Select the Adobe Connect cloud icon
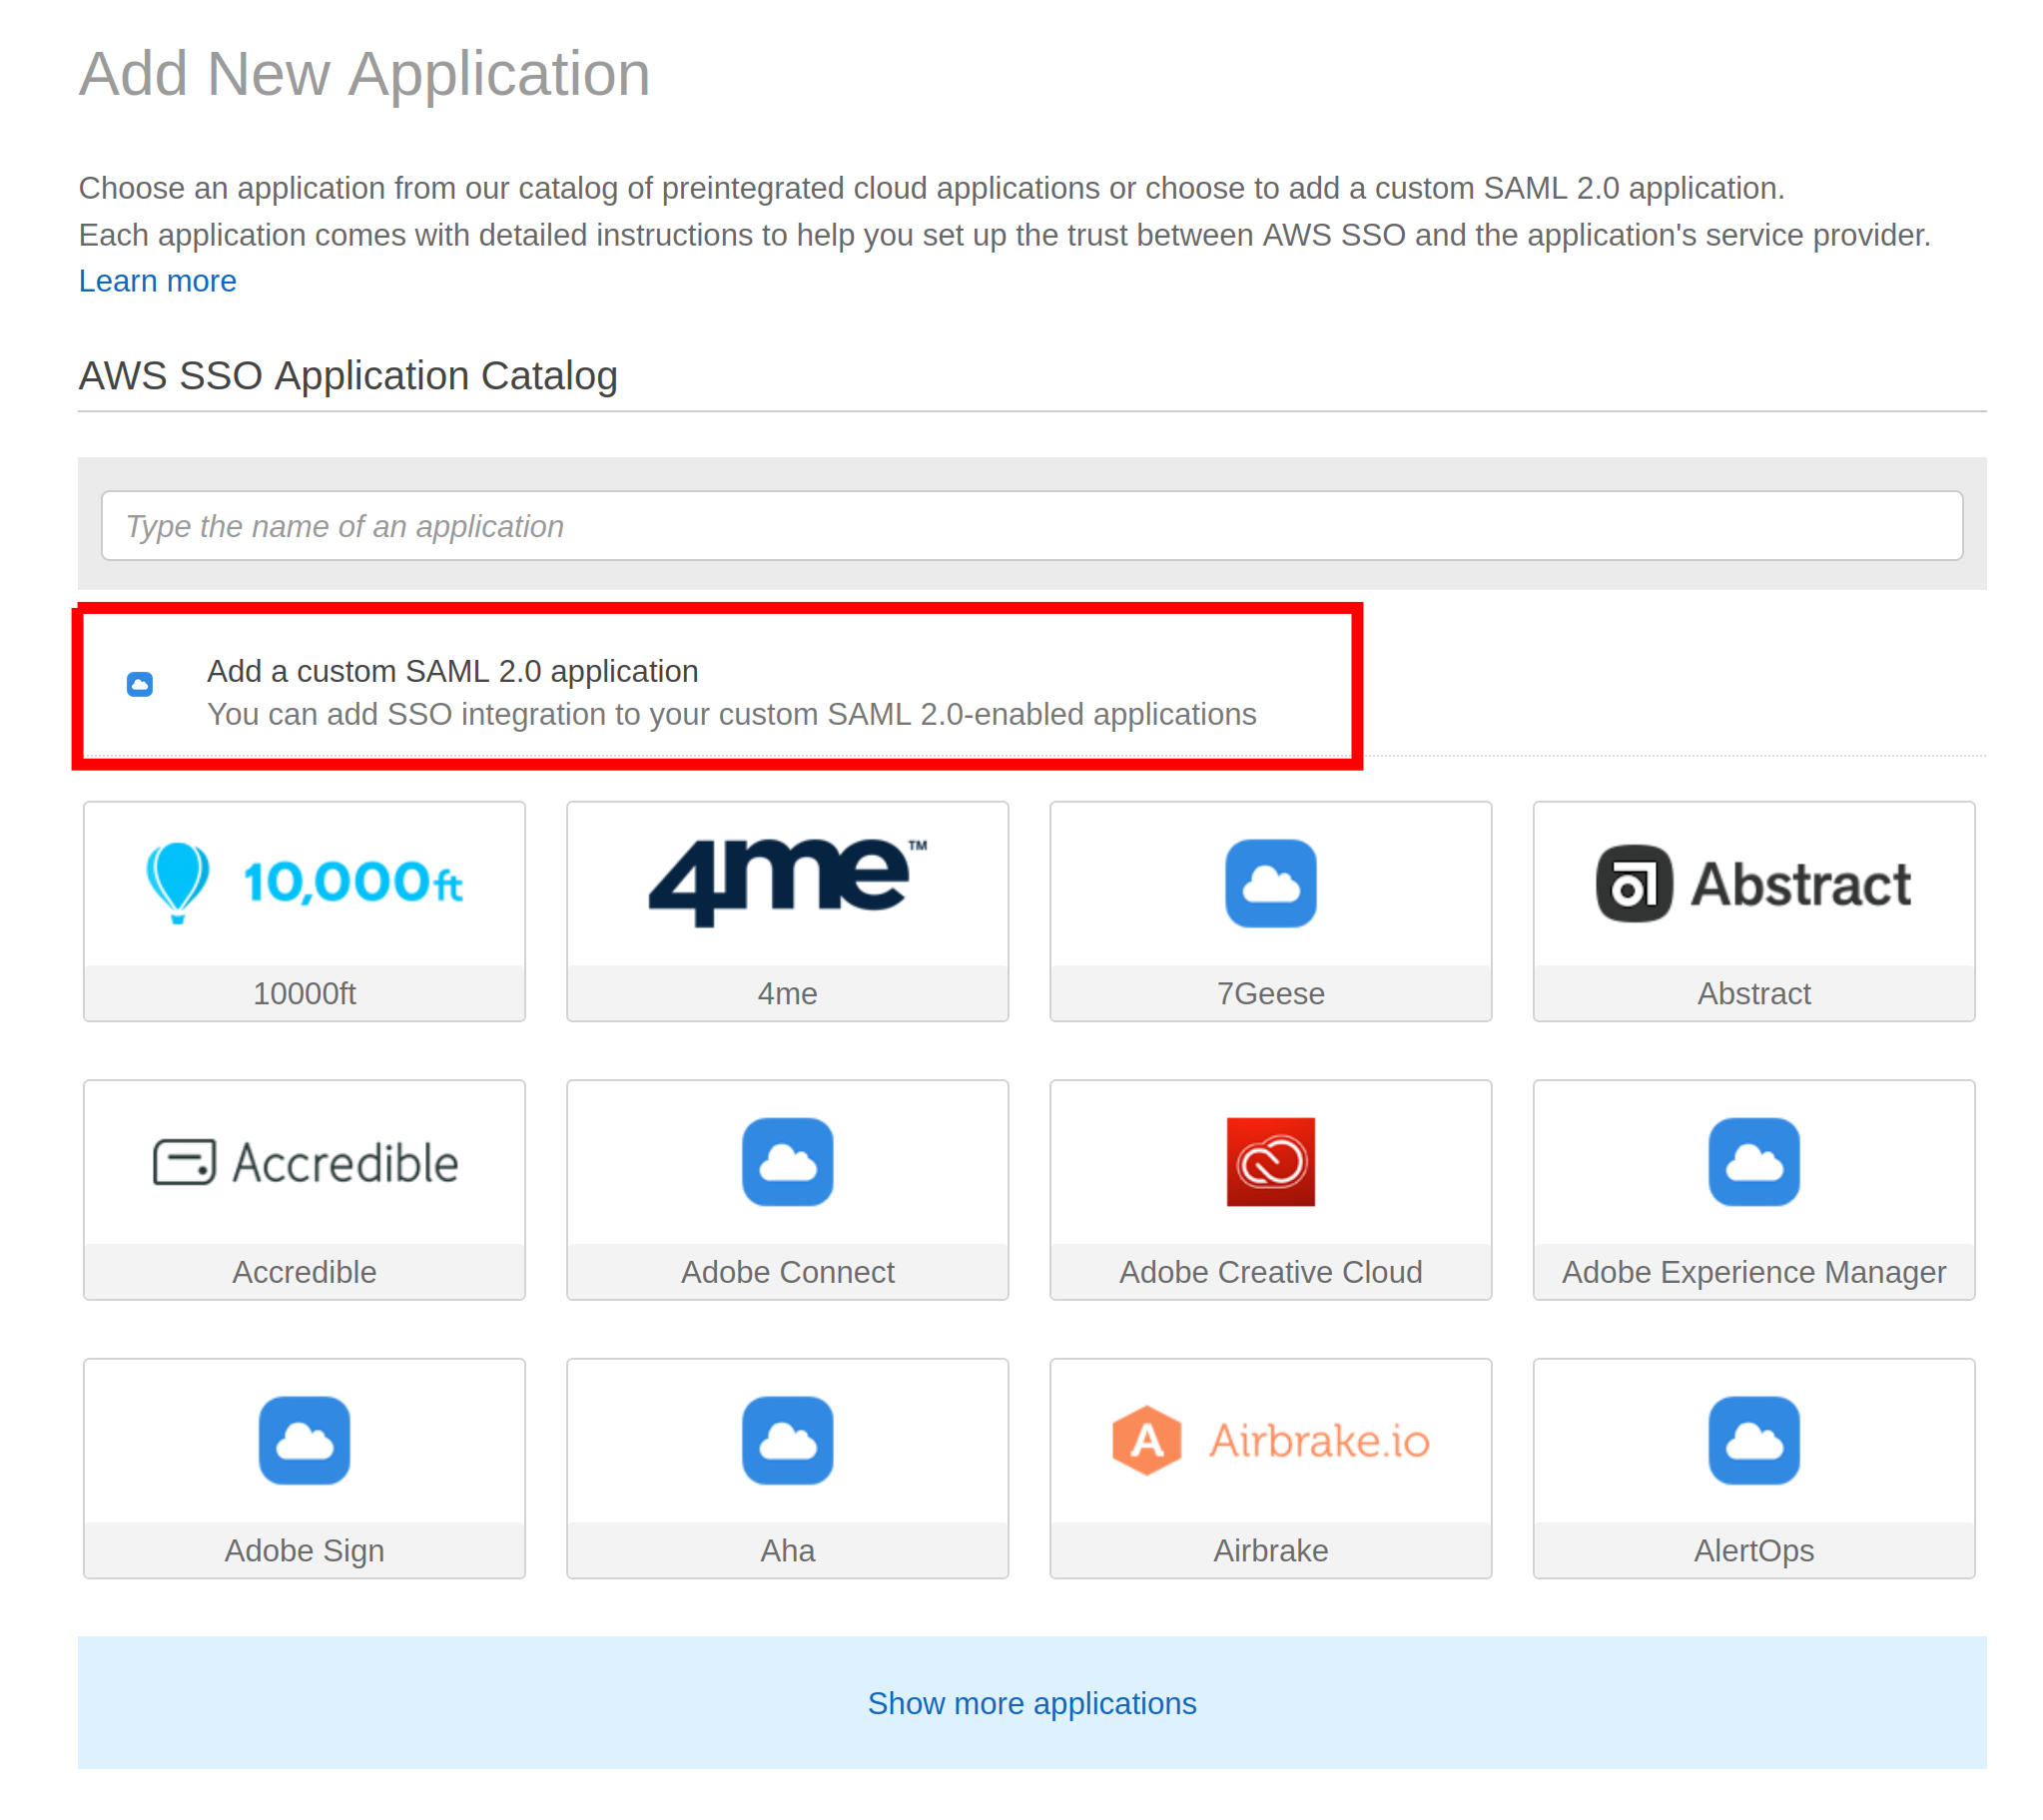 coord(787,1162)
